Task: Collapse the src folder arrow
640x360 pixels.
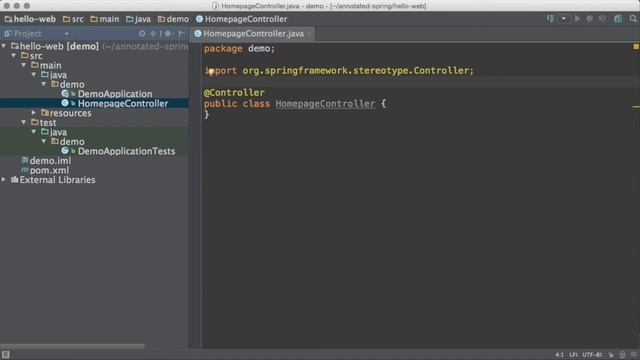Action: 14,56
